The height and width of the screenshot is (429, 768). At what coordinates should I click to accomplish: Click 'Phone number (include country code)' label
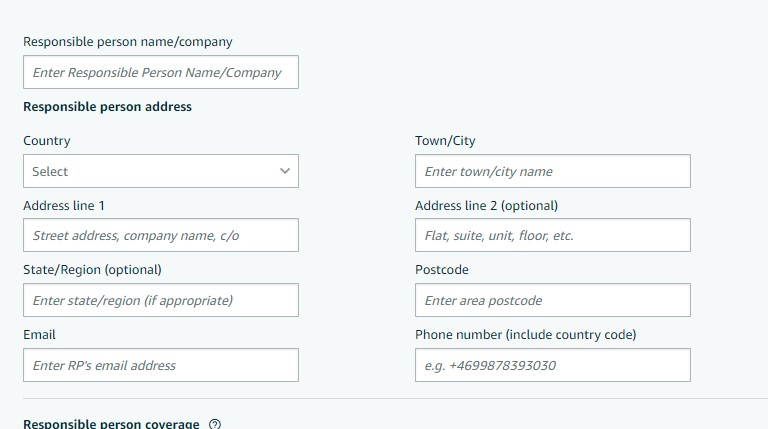tap(525, 335)
